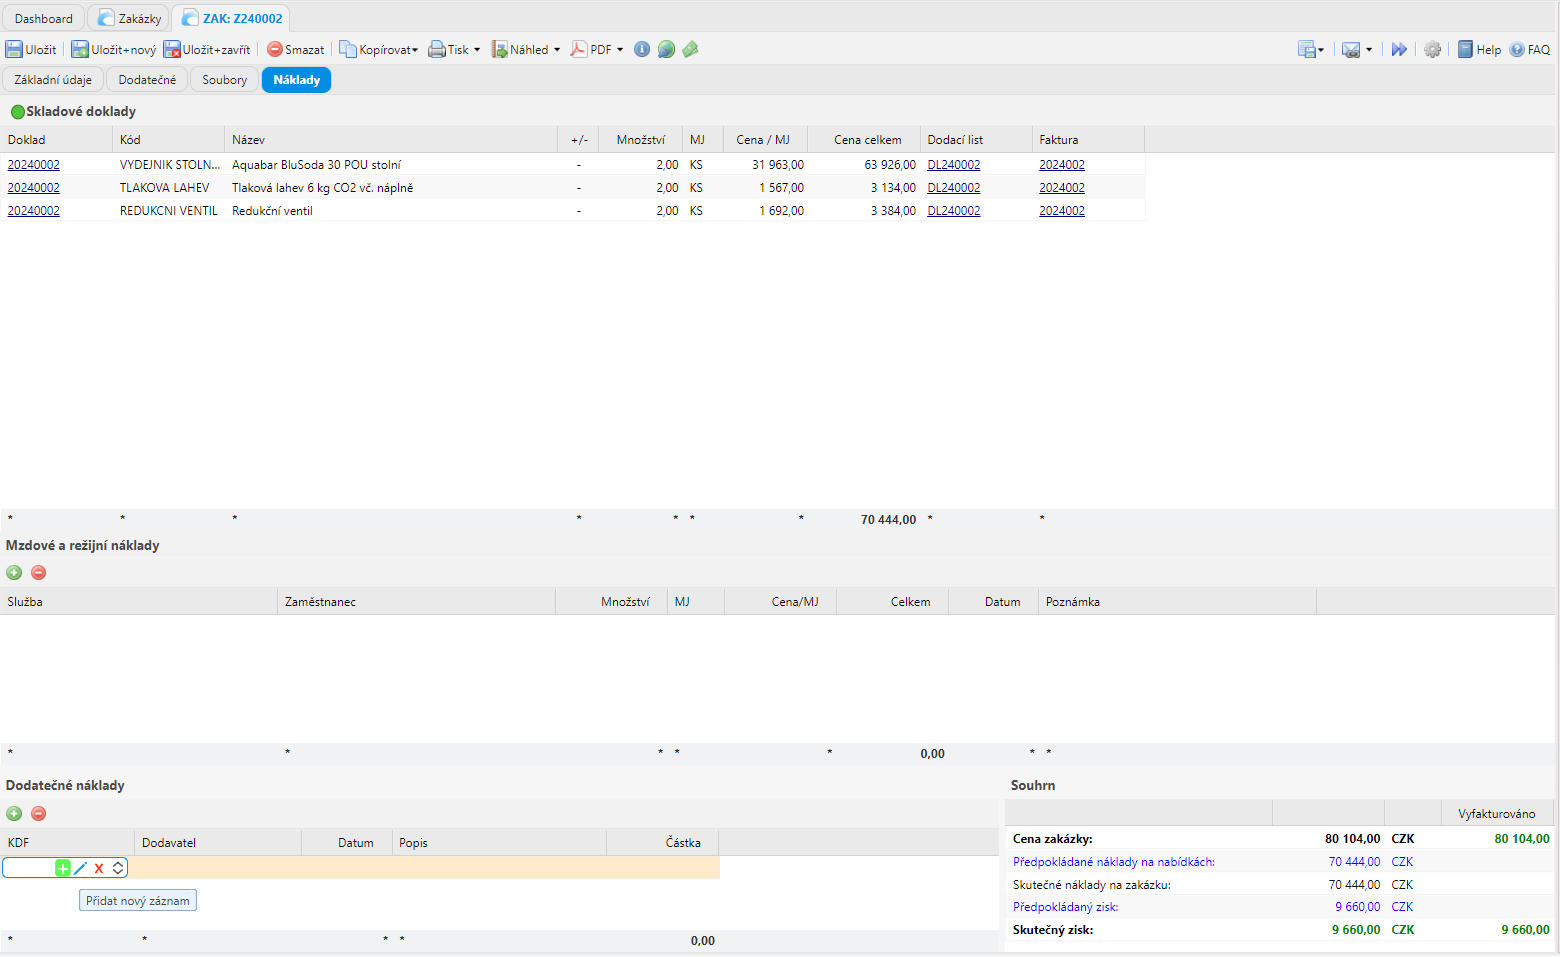Open invoice 2024002 in Redukční ventil row
Viewport: 1560px width, 957px height.
[x=1061, y=211]
